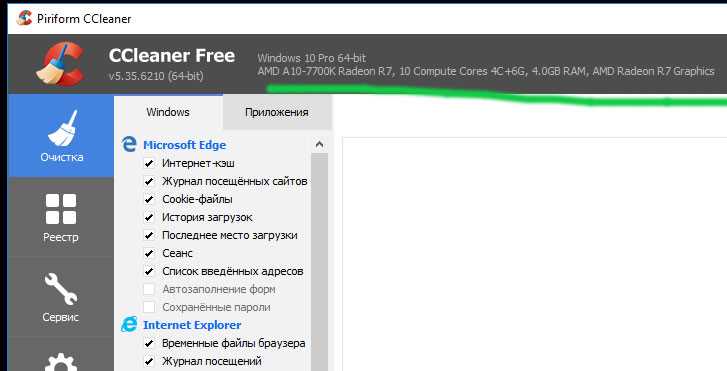
Task: Click the AMD A10-7700K hardware info line
Action: click(486, 71)
